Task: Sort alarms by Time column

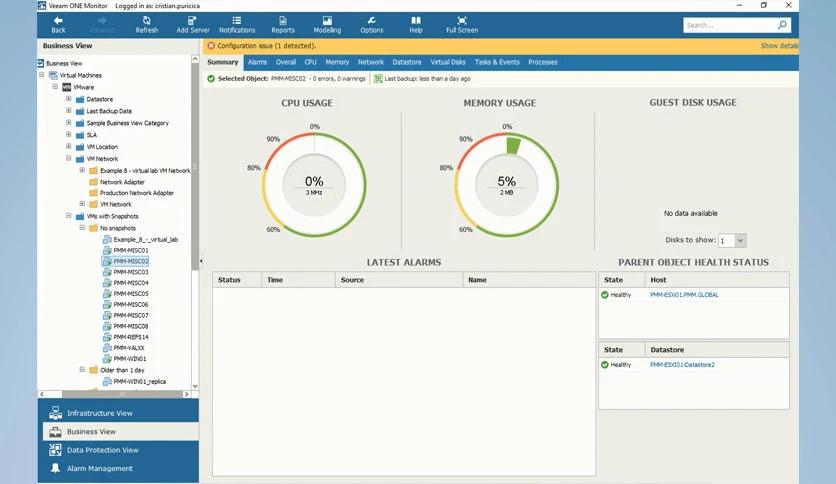Action: [x=298, y=280]
